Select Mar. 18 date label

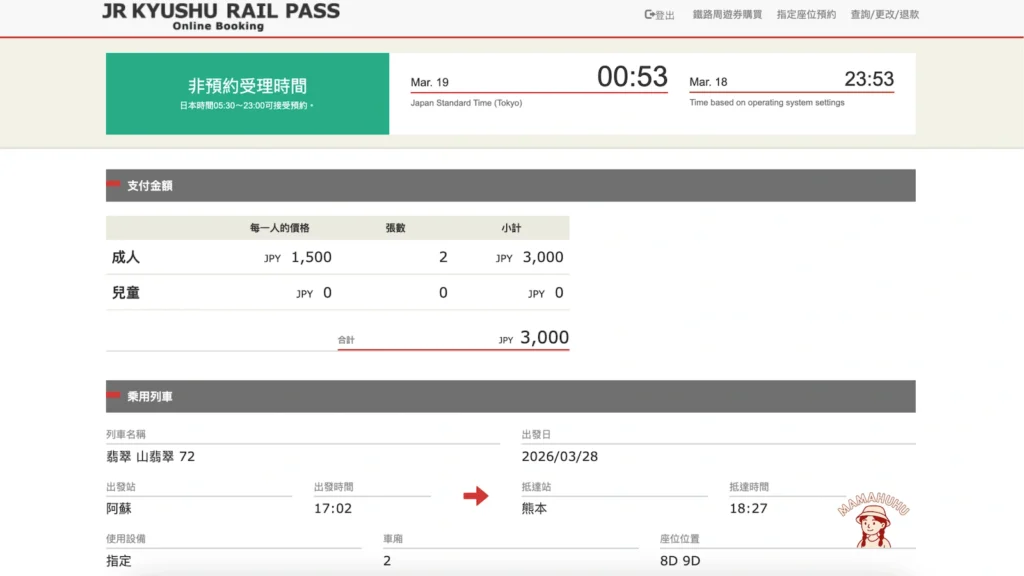click(x=708, y=82)
